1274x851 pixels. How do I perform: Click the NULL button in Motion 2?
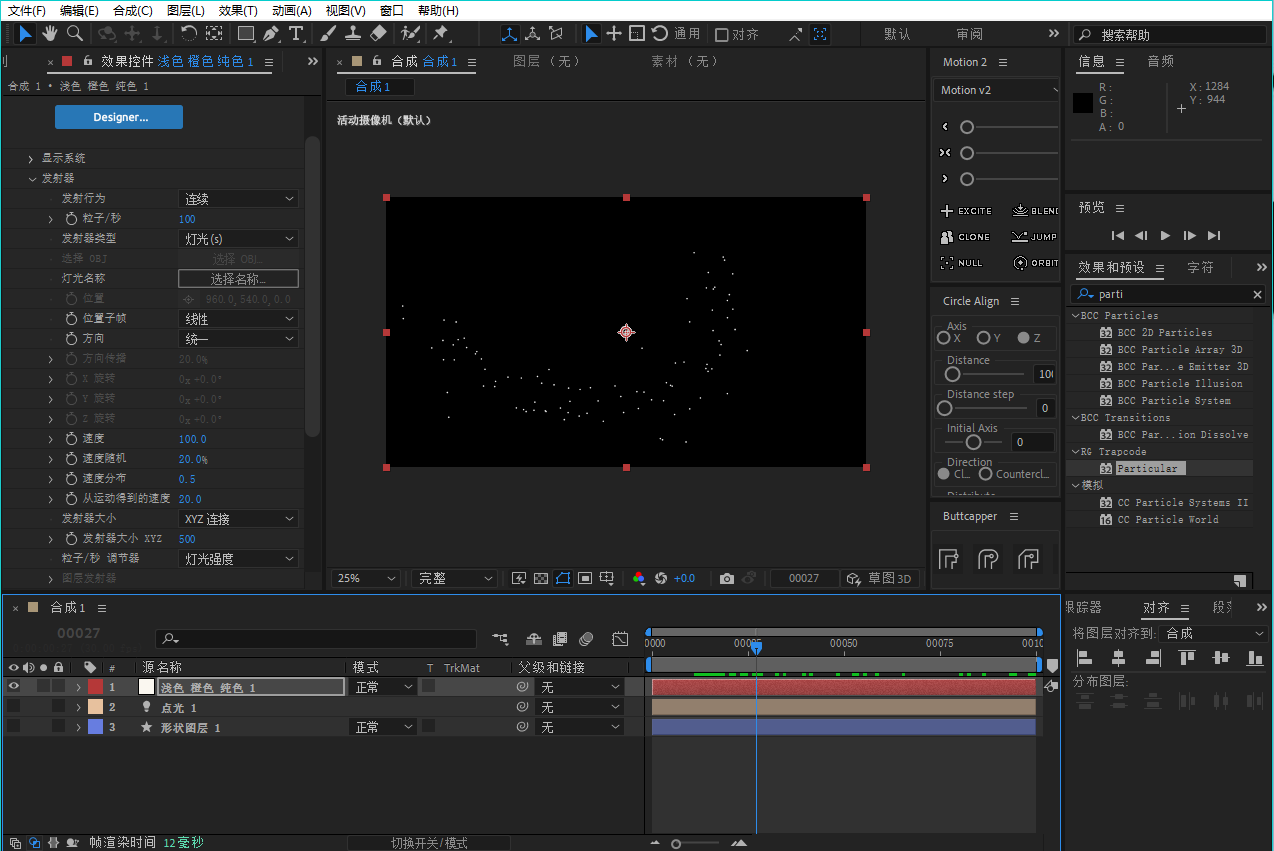[x=961, y=263]
